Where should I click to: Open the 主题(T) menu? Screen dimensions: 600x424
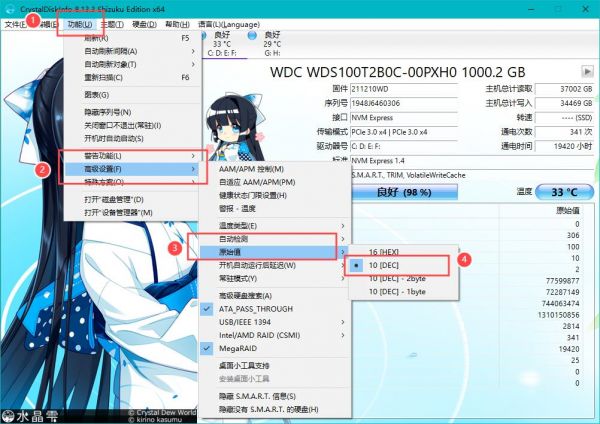(x=112, y=24)
